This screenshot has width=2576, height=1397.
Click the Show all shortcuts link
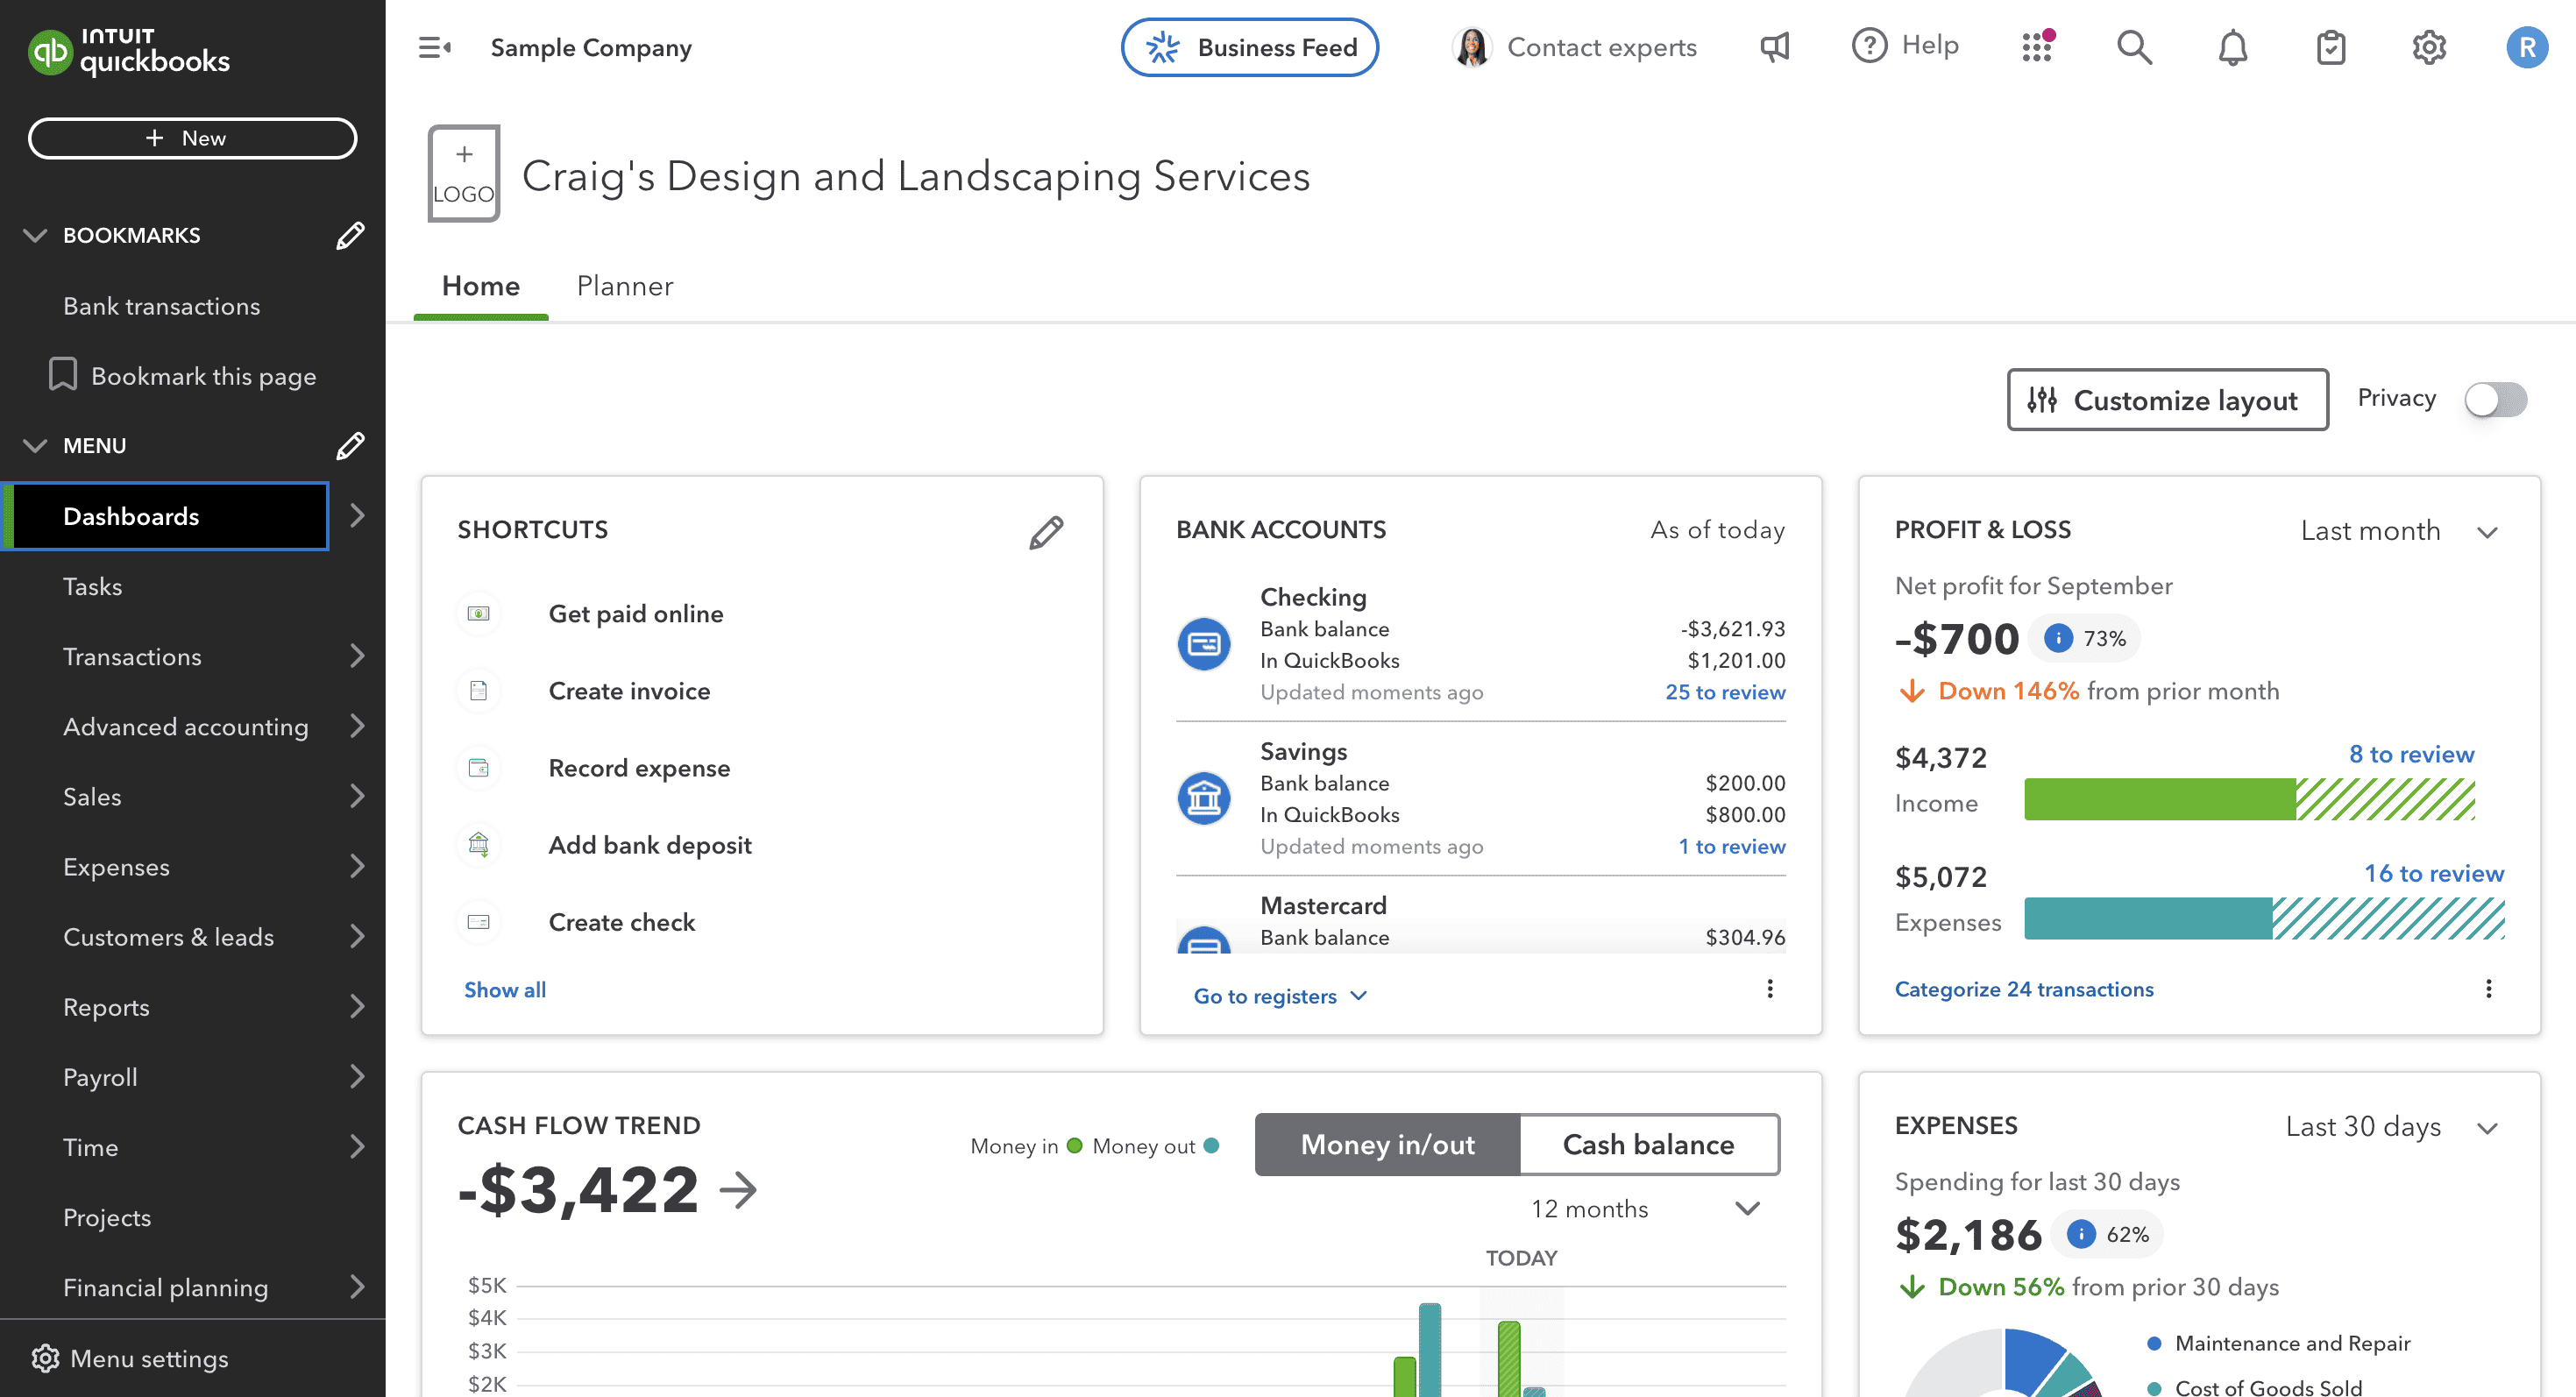click(505, 990)
